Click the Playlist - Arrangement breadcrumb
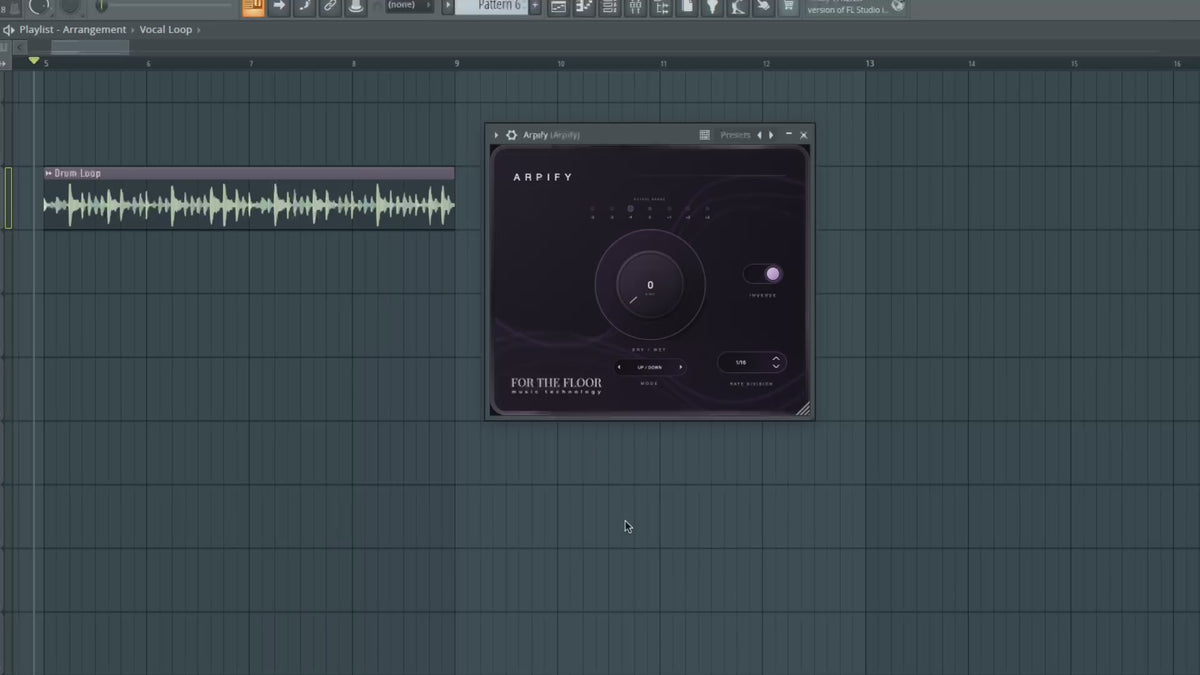 click(x=73, y=30)
